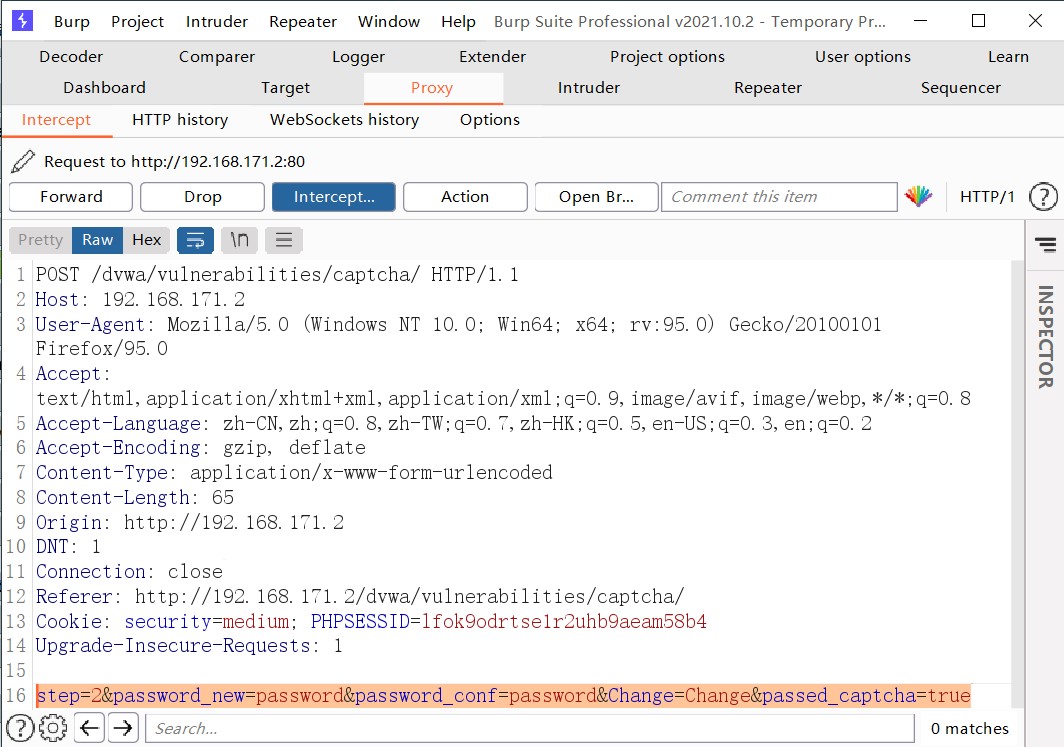
Task: Open the HTTP history sub-tab
Action: coord(180,119)
